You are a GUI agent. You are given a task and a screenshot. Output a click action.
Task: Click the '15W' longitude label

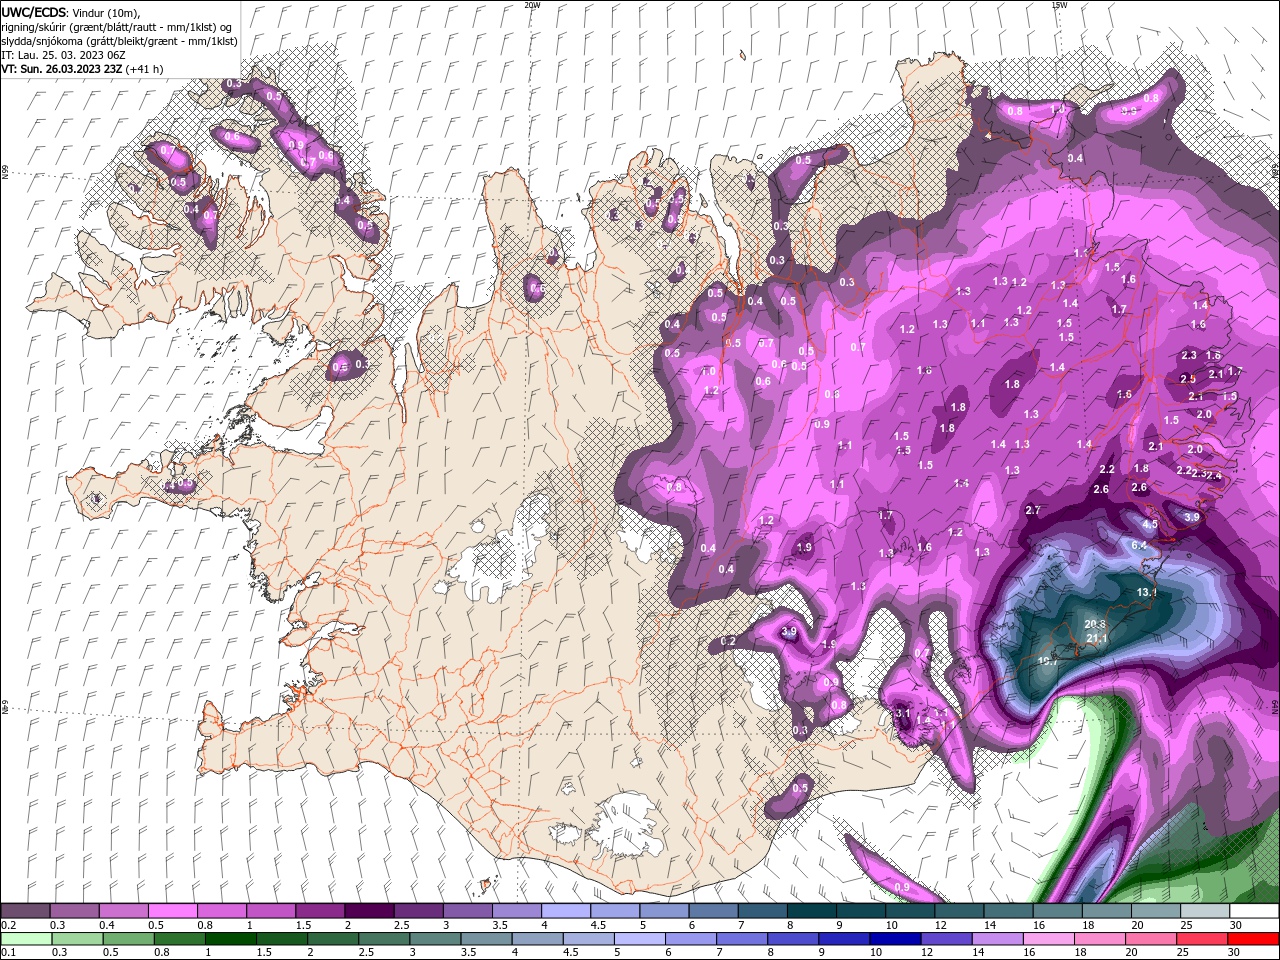pyautogui.click(x=1059, y=5)
